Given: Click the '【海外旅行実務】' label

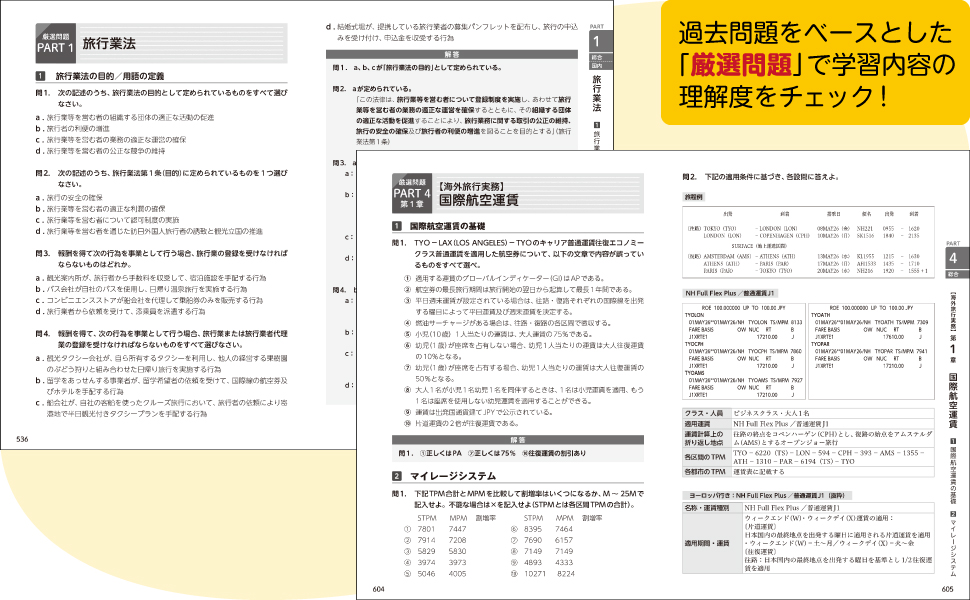Looking at the screenshot, I should point(472,186).
